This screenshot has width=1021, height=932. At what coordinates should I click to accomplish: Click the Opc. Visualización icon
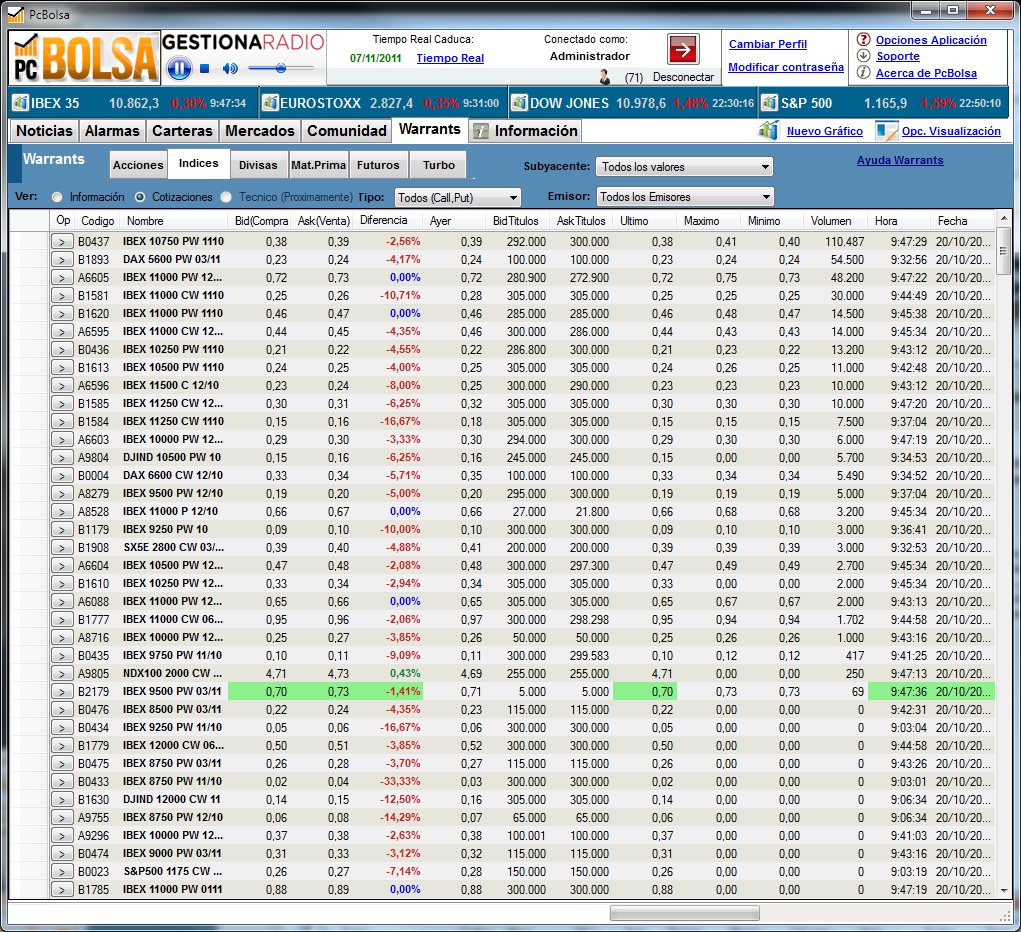(886, 130)
